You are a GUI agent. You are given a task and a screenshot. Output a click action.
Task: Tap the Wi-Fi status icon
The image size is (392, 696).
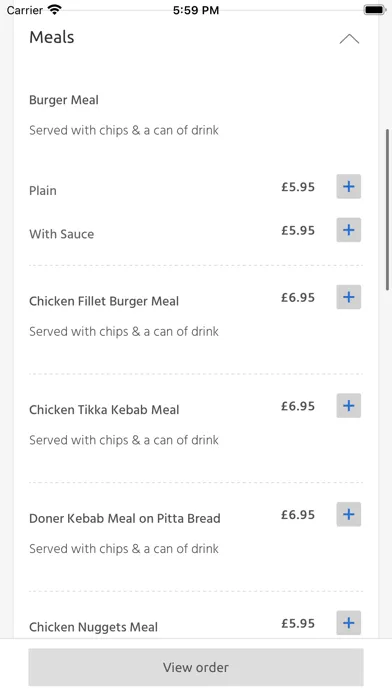[55, 10]
